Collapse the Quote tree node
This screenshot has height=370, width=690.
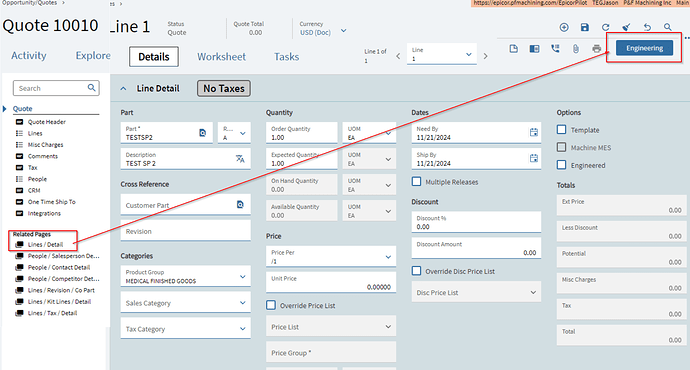tap(4, 109)
